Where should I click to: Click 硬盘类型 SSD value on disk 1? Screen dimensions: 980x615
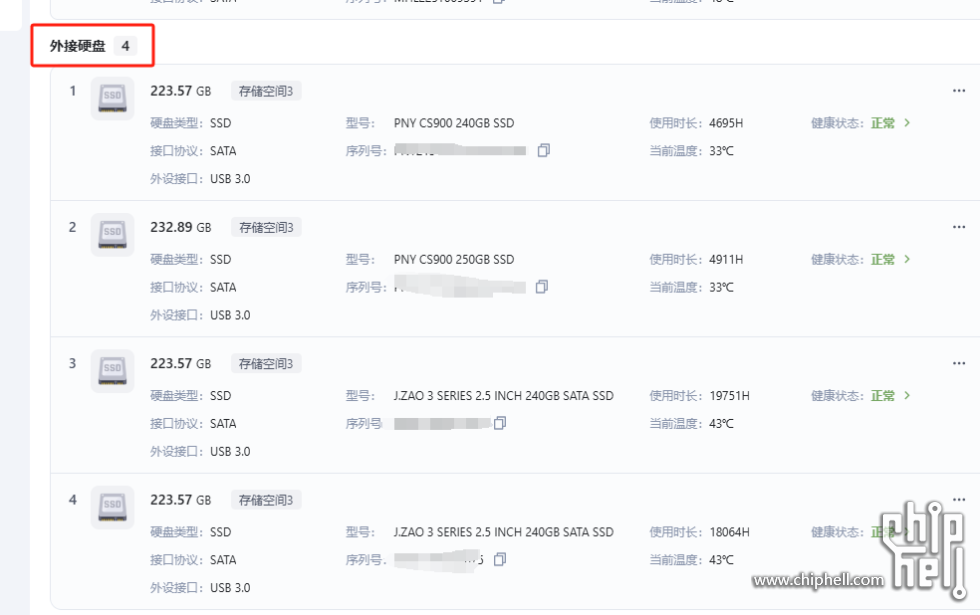pyautogui.click(x=221, y=123)
